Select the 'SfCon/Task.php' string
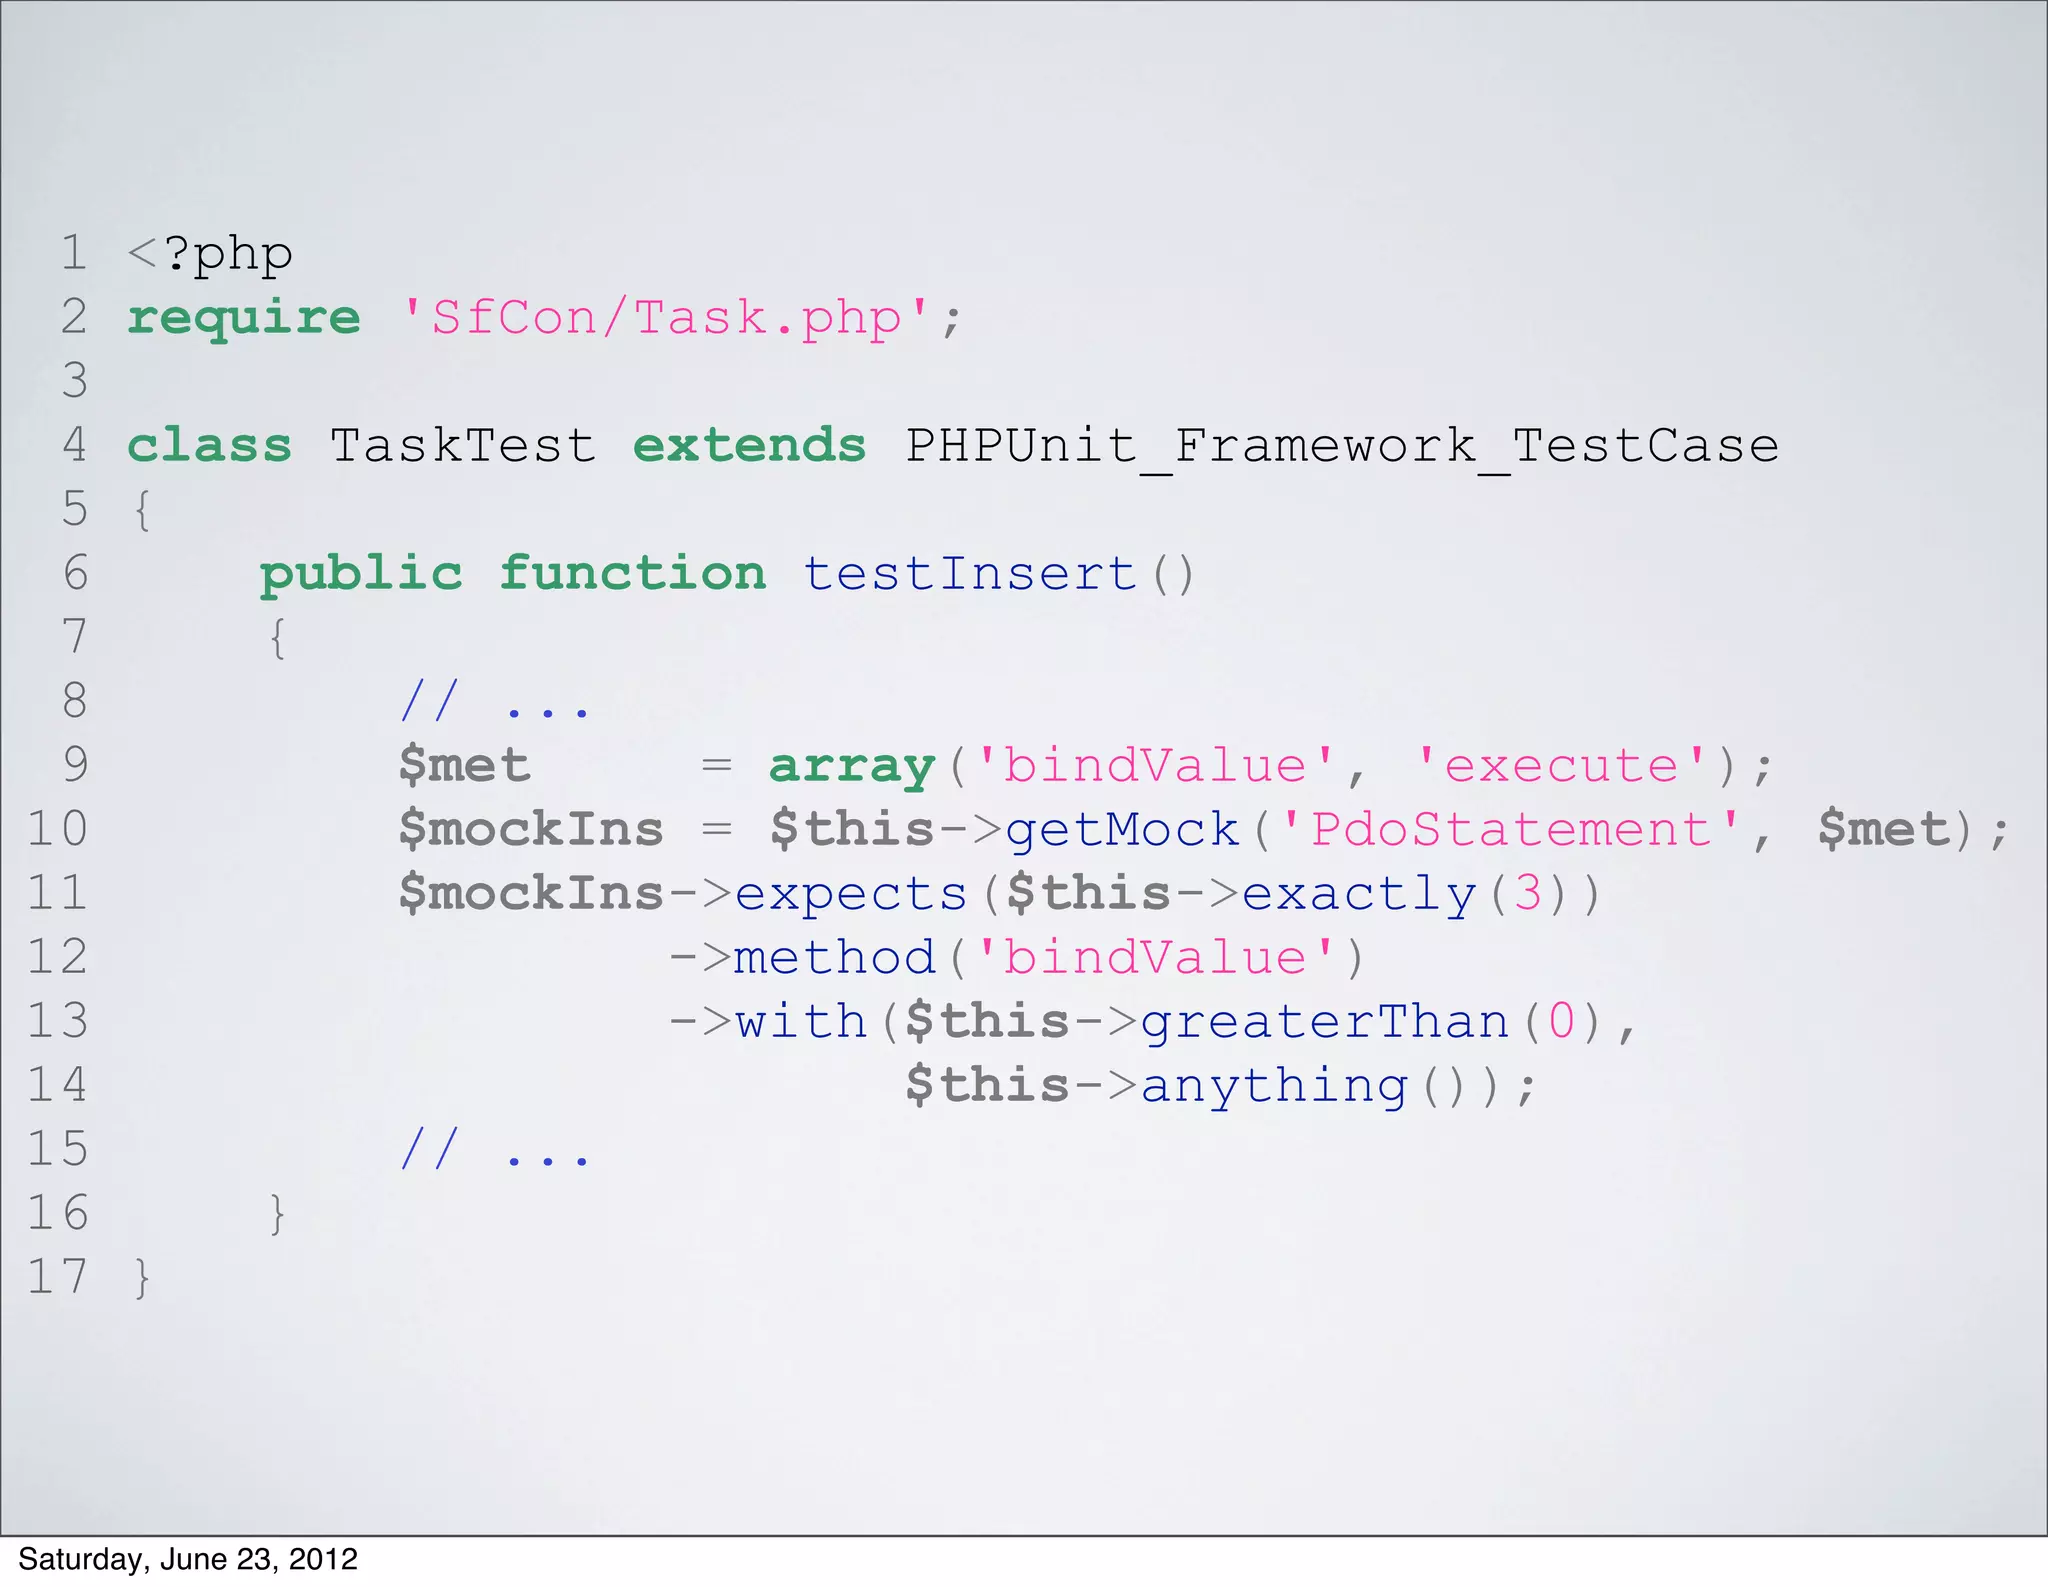 click(x=666, y=318)
